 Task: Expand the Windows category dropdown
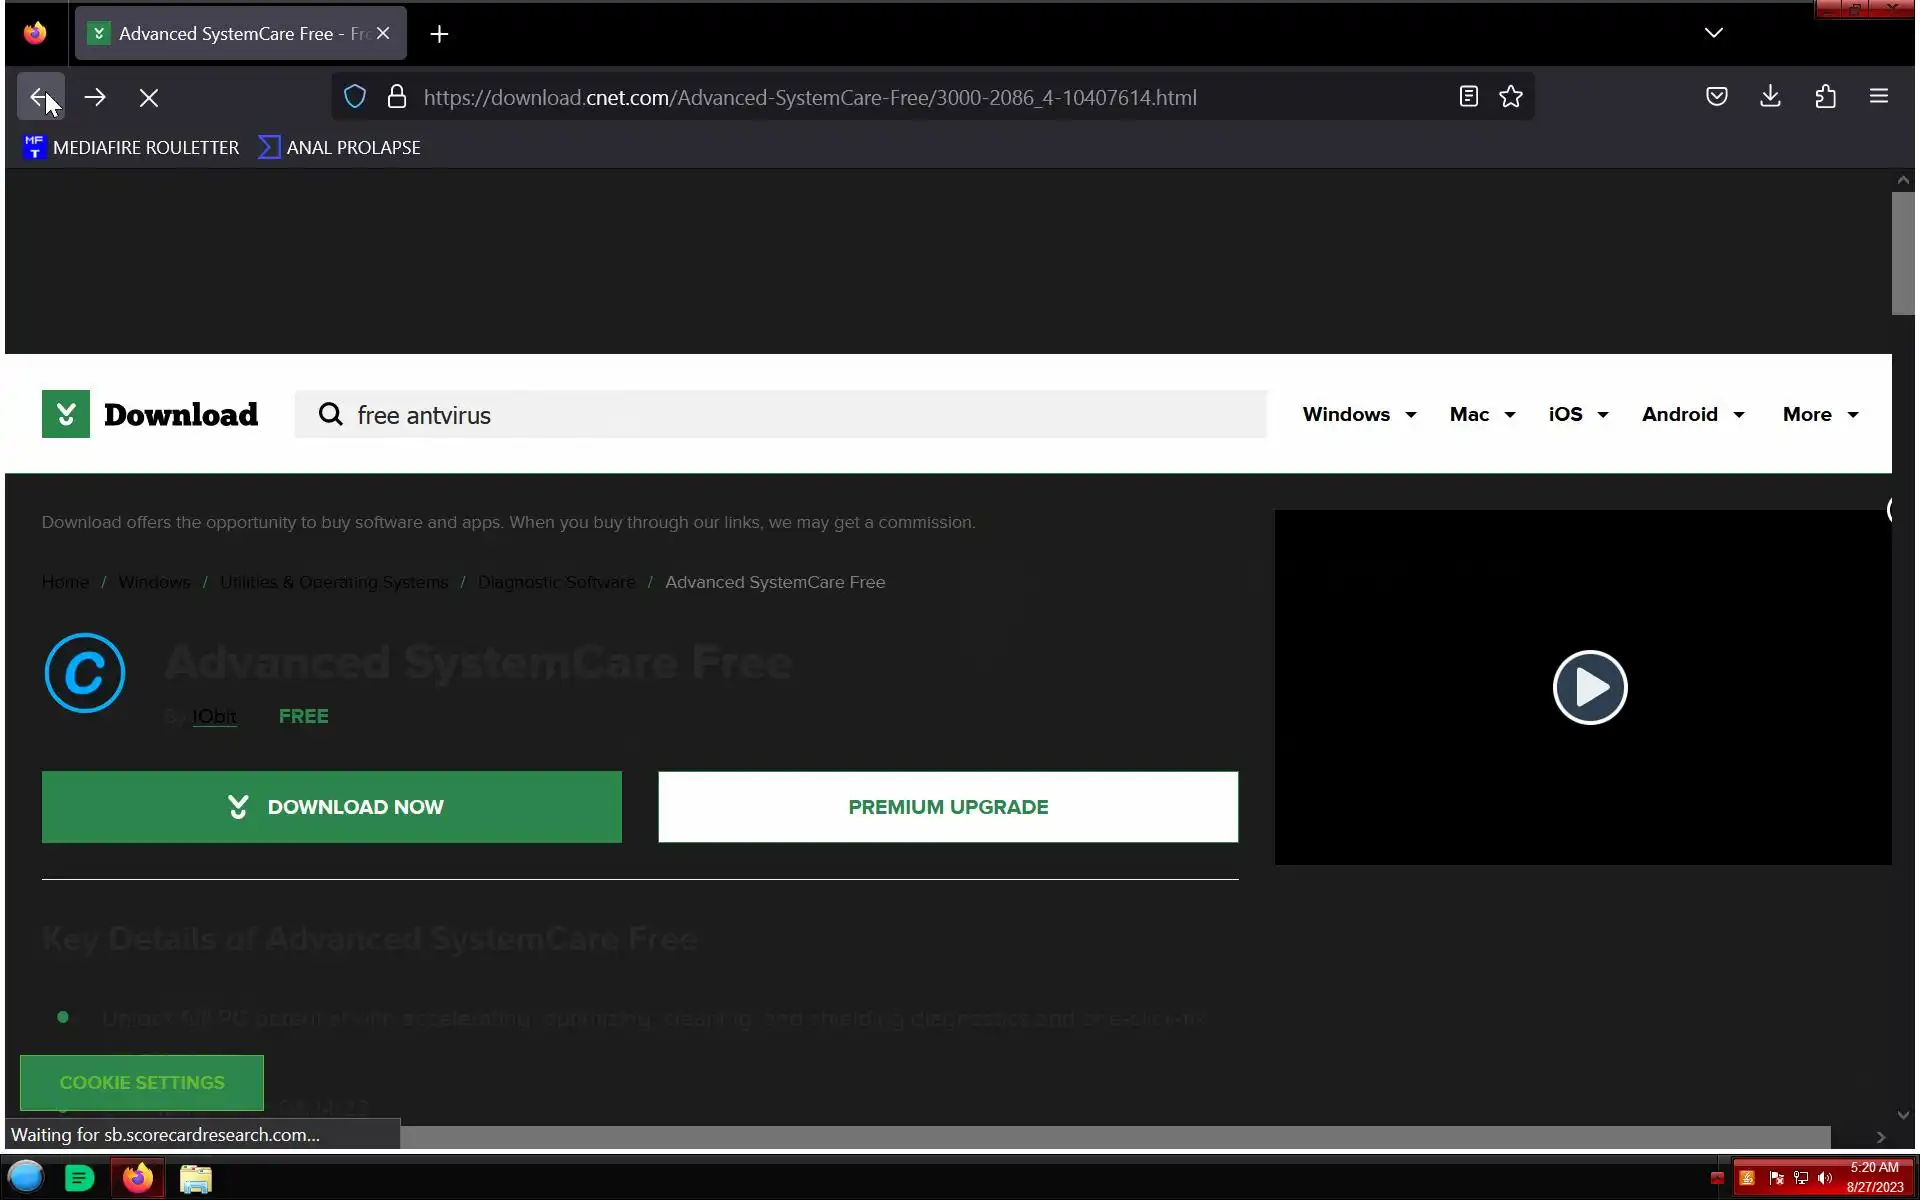pos(1359,414)
